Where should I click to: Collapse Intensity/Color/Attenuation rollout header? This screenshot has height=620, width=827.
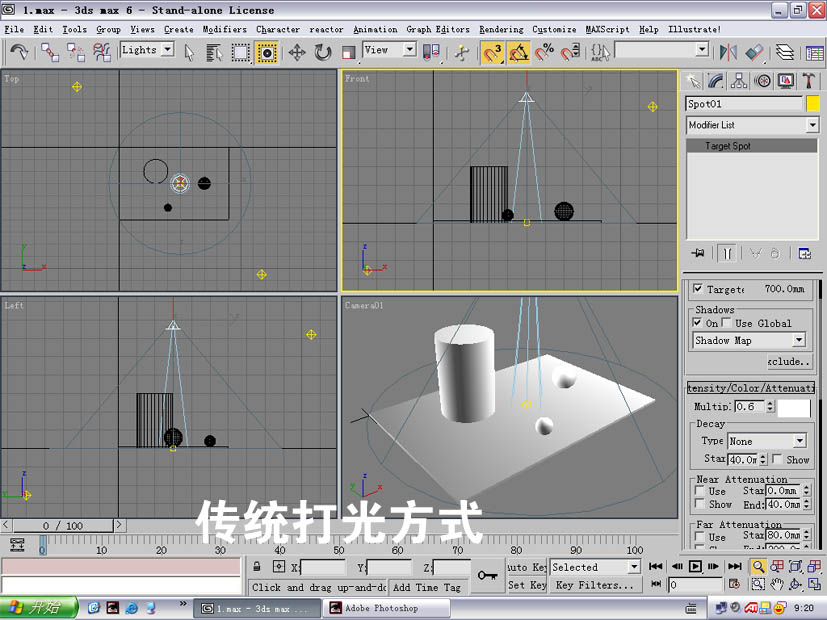(x=751, y=388)
